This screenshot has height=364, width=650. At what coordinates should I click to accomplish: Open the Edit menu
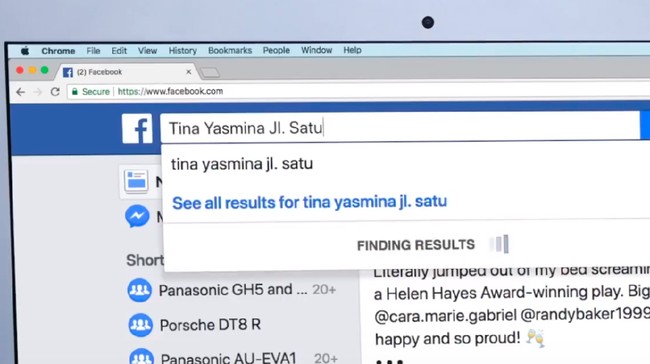tap(119, 51)
